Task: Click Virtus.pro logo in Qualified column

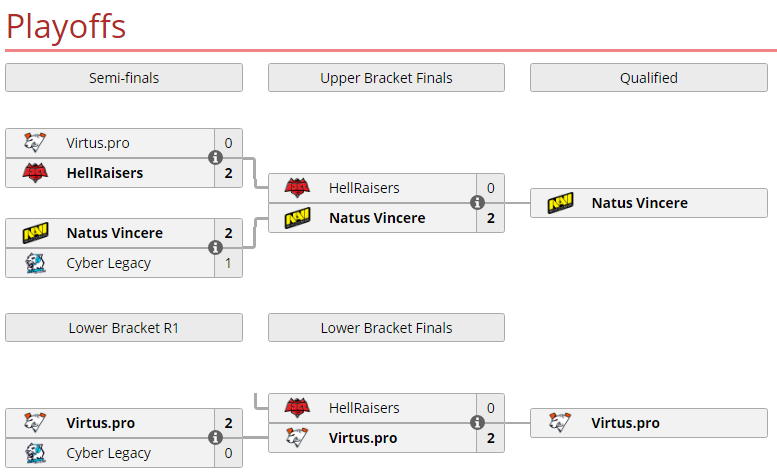Action: [x=560, y=422]
